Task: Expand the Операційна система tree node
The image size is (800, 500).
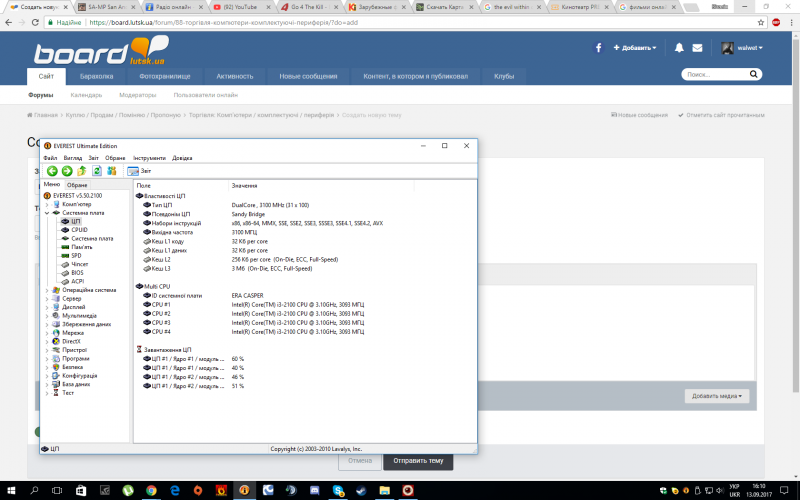Action: (x=46, y=290)
